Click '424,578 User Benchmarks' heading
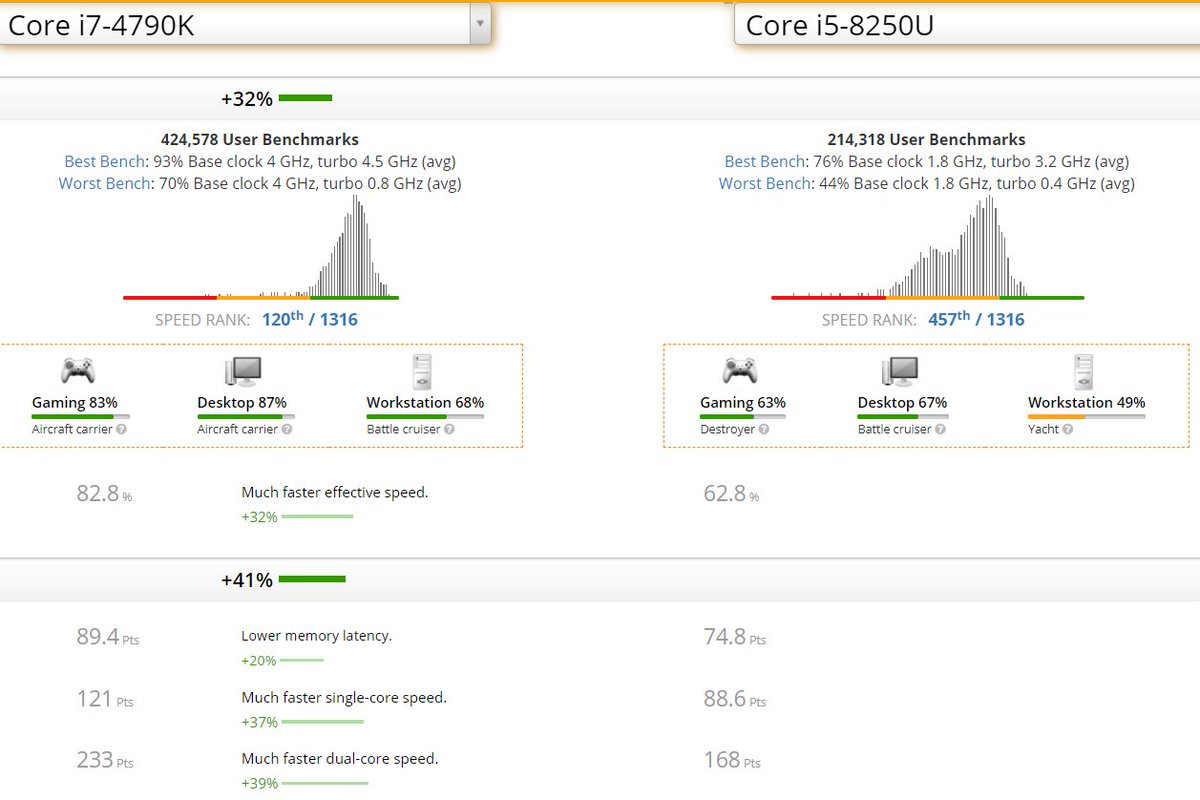This screenshot has width=1200, height=800. pos(260,140)
